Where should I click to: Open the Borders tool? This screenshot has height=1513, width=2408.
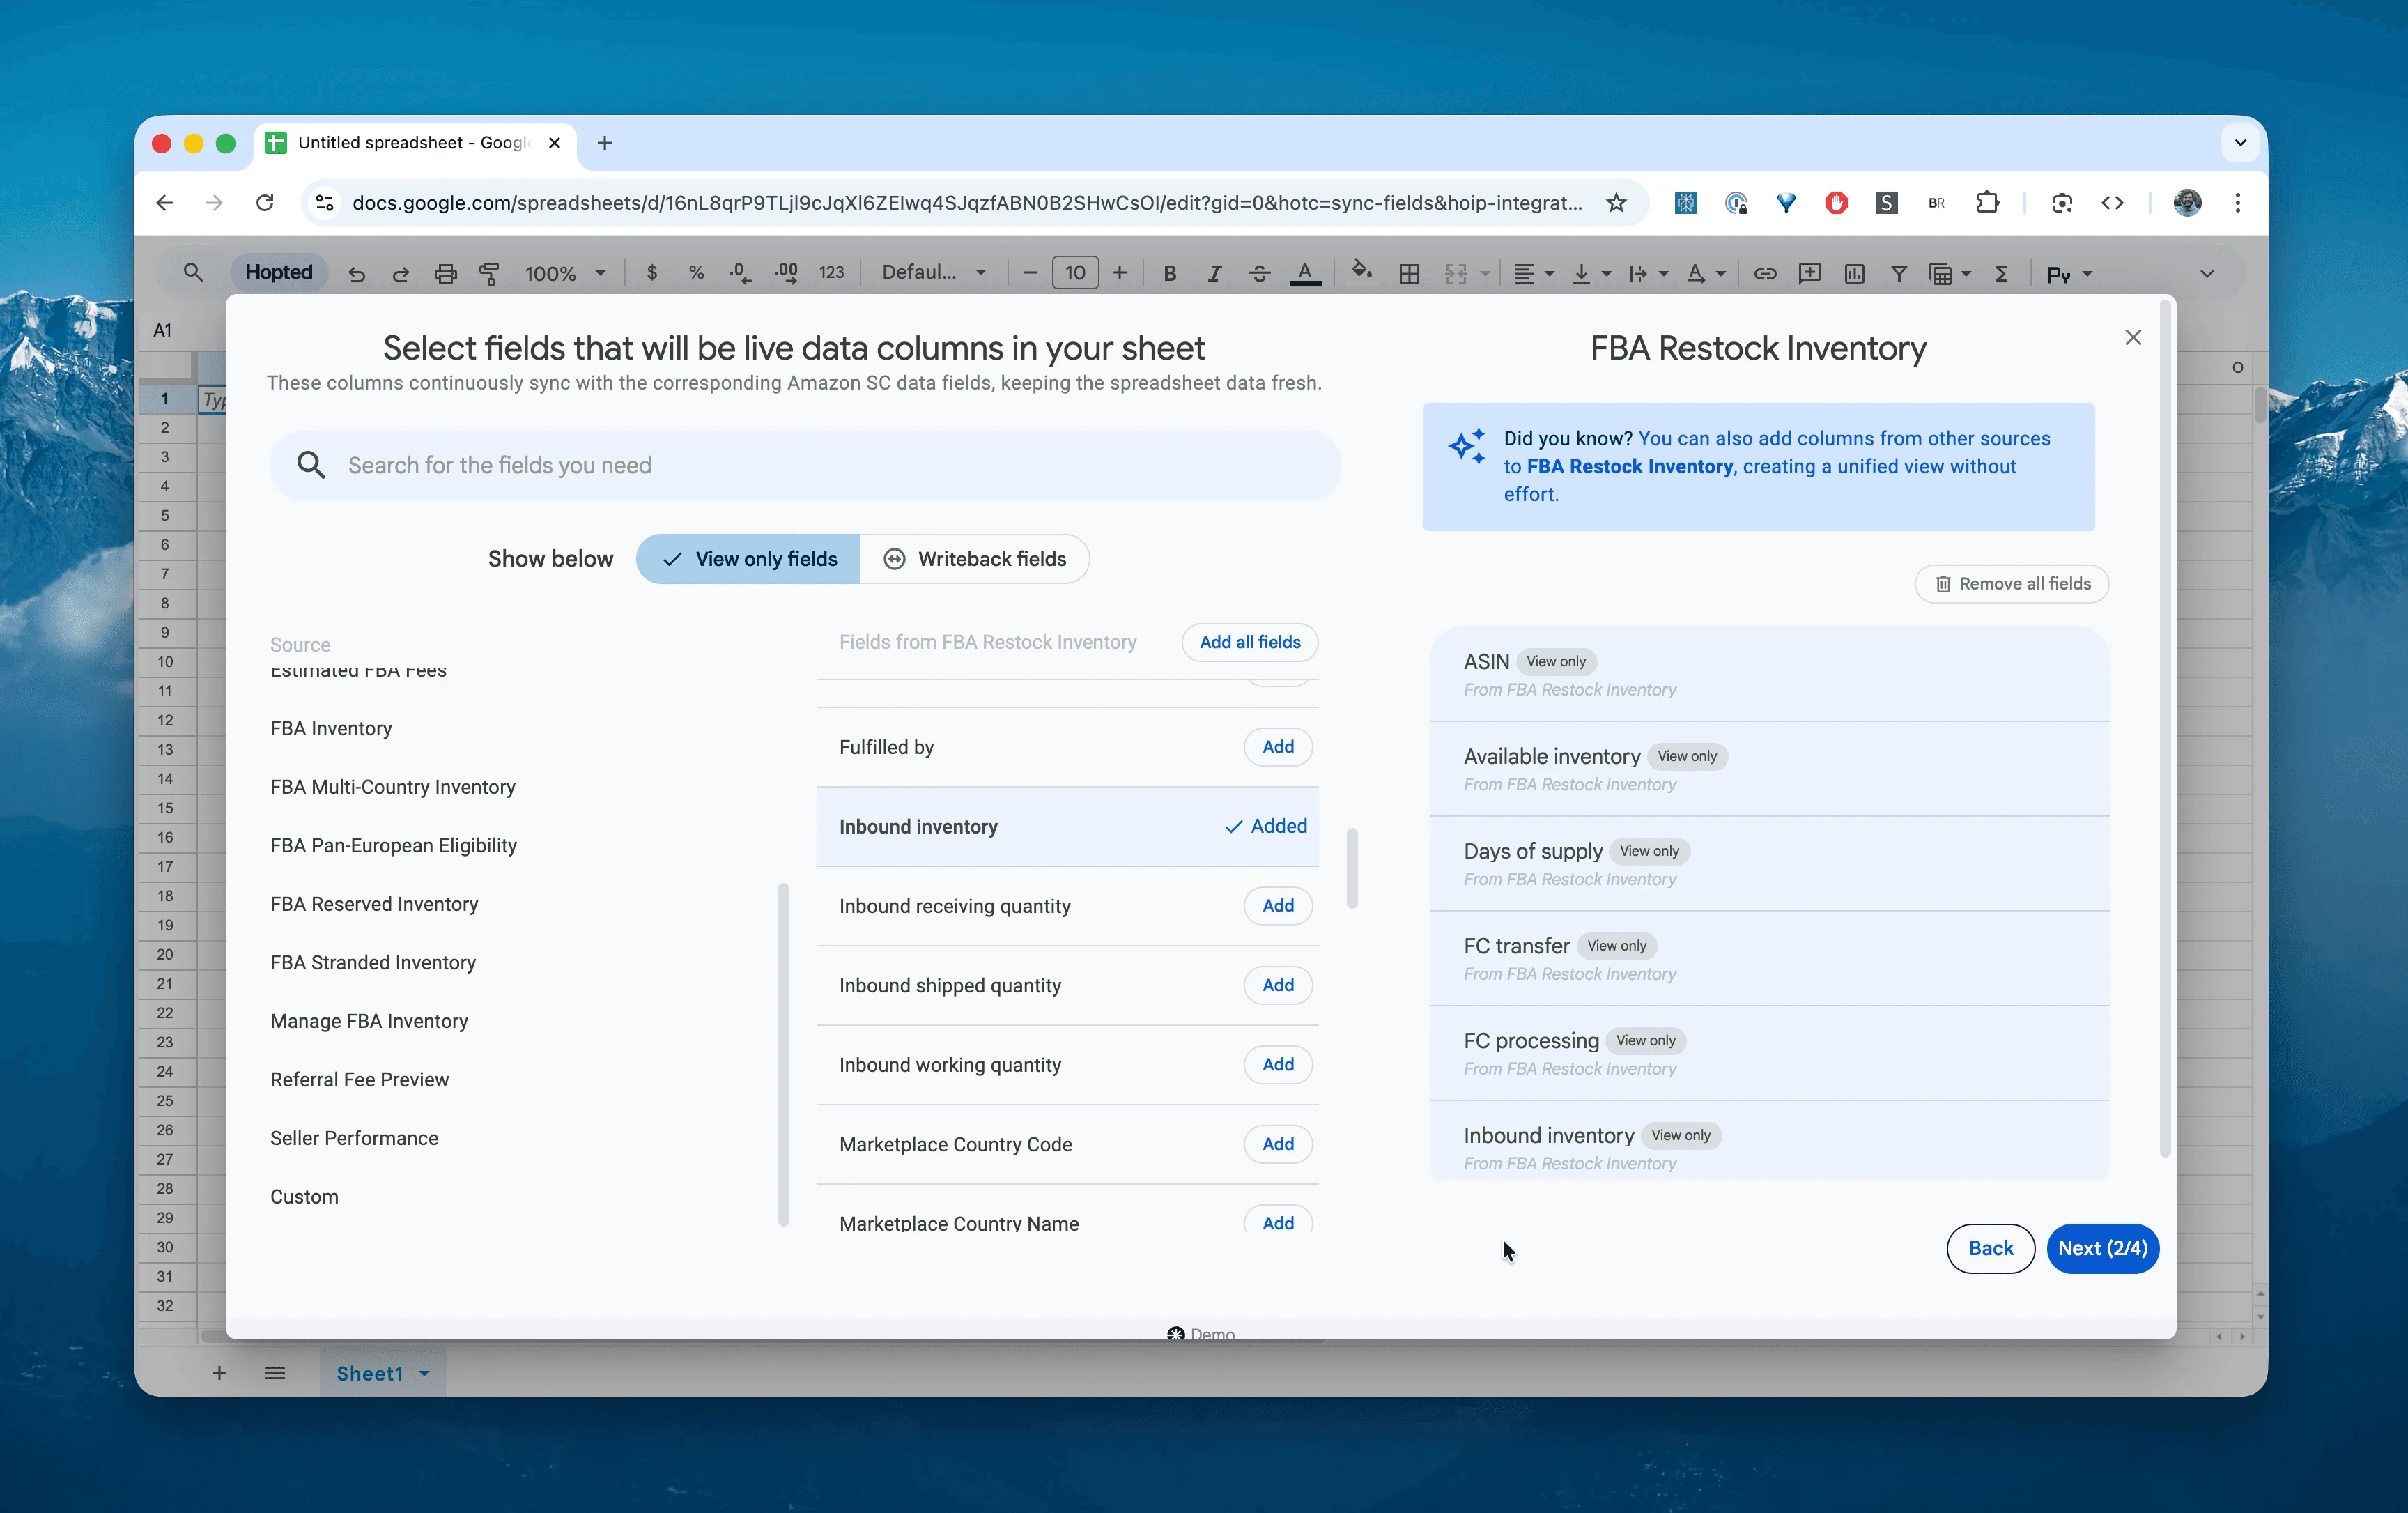[1409, 274]
